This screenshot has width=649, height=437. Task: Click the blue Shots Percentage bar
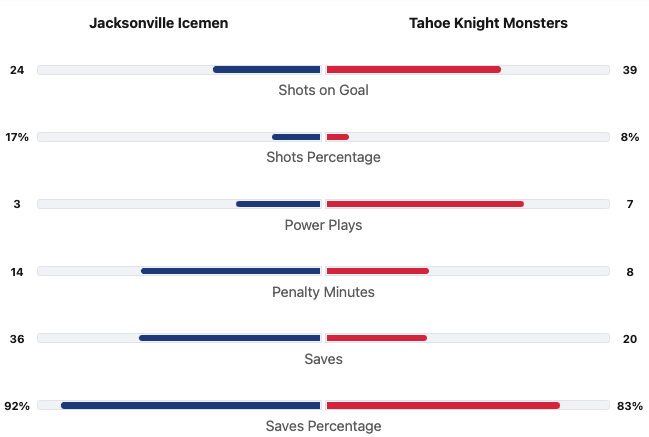[296, 137]
